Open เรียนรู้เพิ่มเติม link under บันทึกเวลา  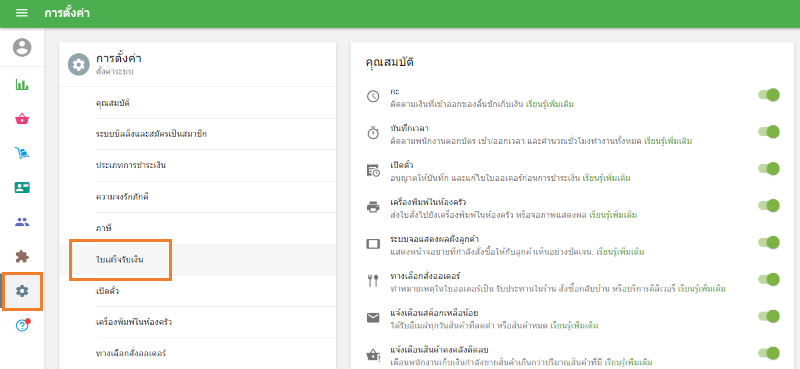point(668,141)
